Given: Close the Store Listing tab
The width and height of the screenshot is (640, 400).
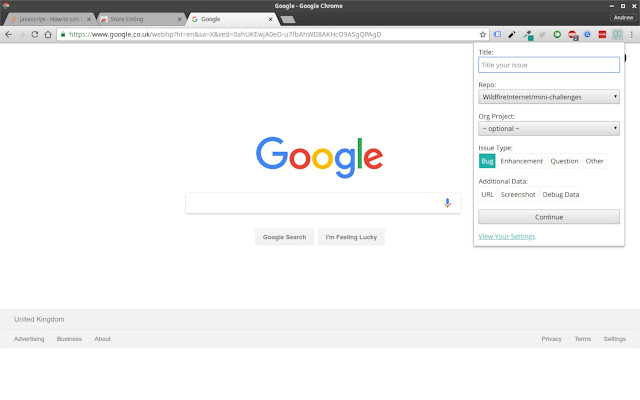Looking at the screenshot, I should tap(179, 19).
